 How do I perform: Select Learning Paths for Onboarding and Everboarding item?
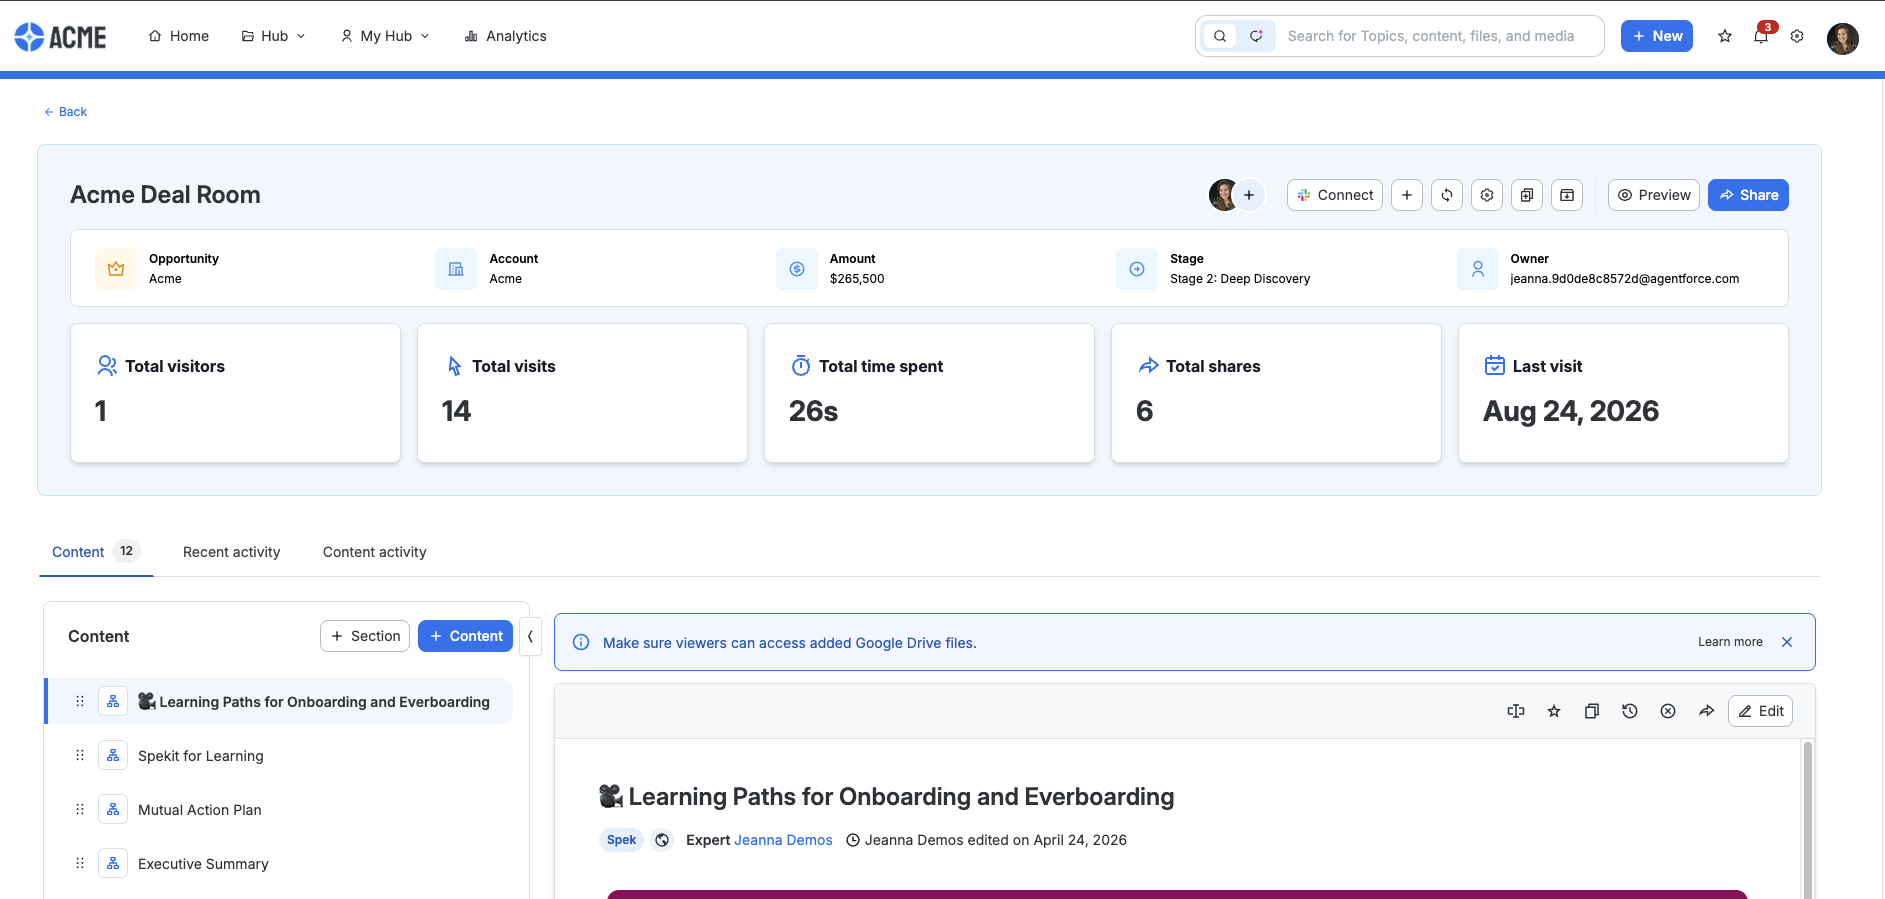(279, 702)
